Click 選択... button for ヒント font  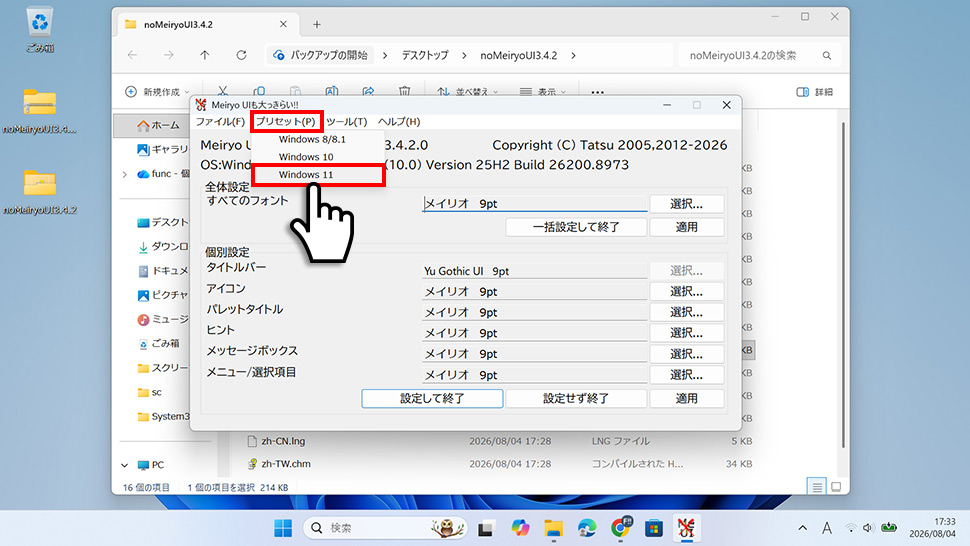[686, 333]
